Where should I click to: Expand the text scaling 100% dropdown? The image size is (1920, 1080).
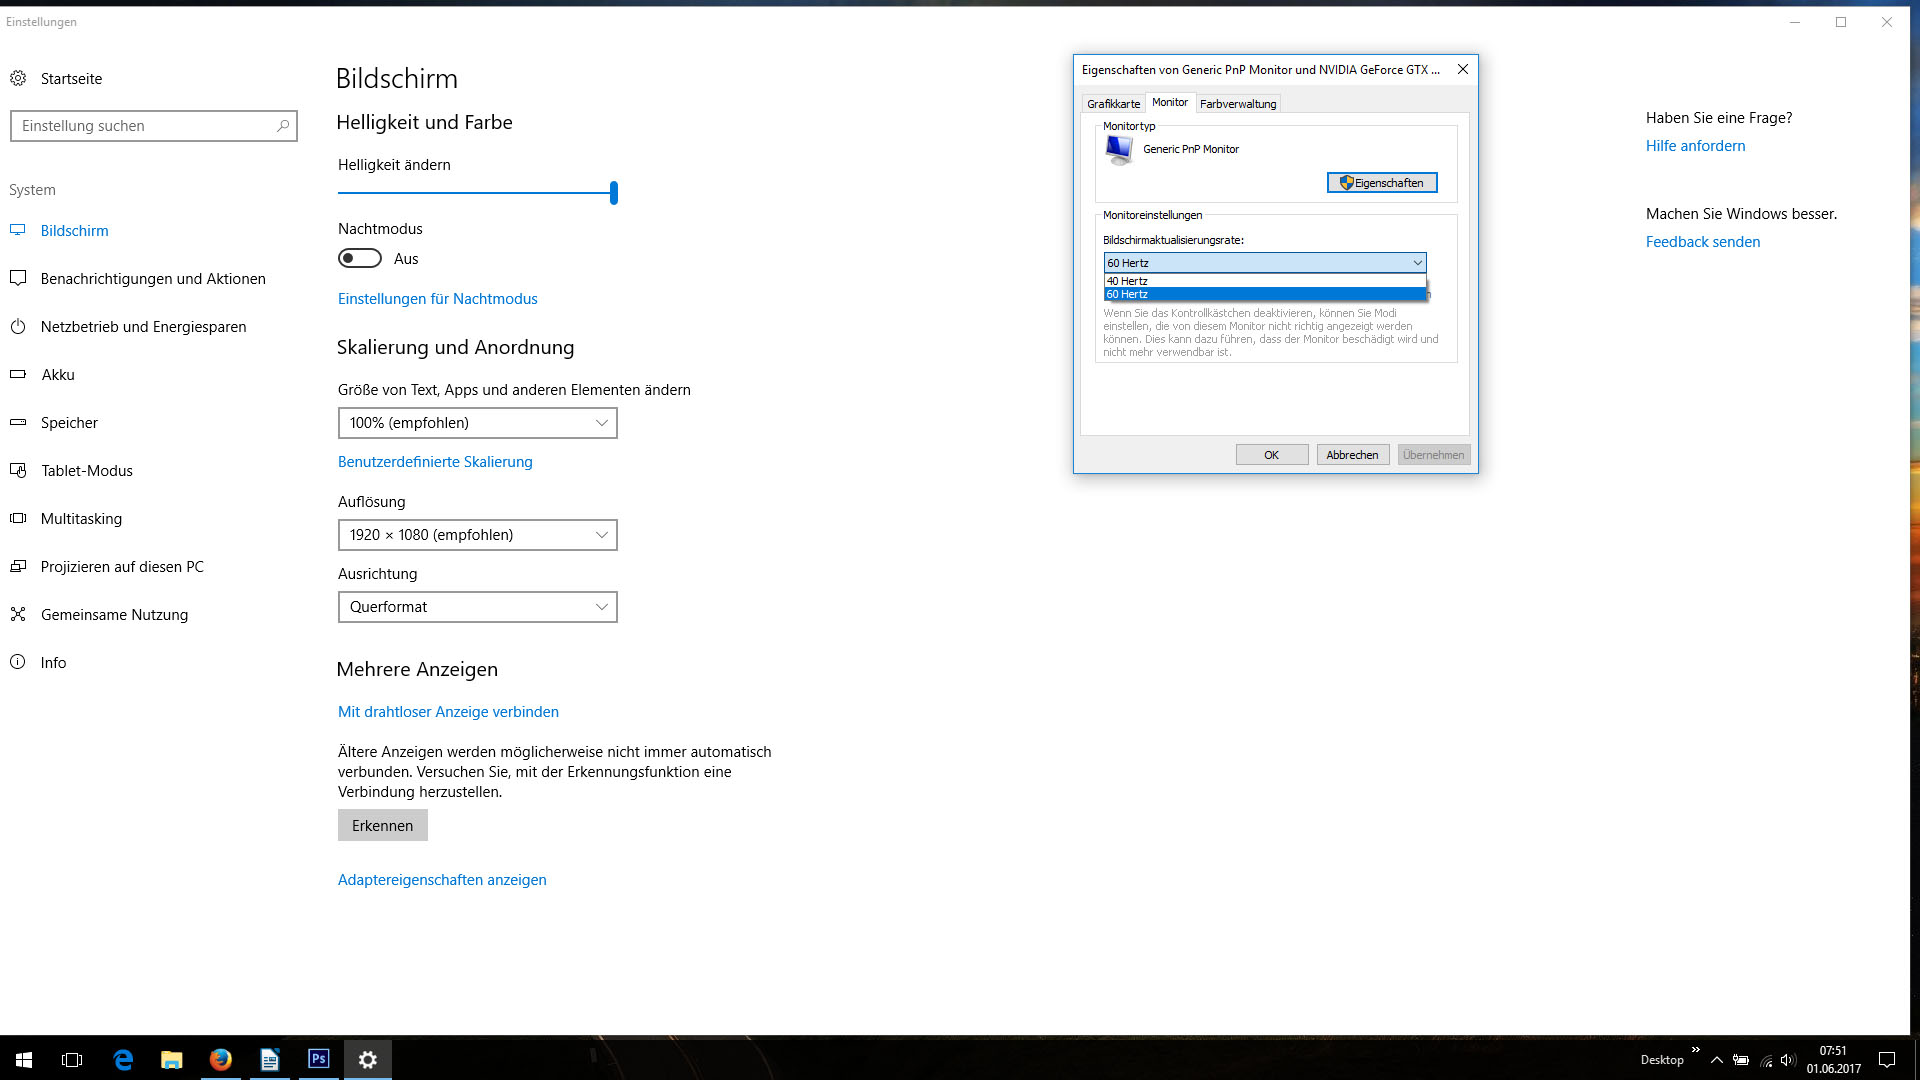pos(477,423)
